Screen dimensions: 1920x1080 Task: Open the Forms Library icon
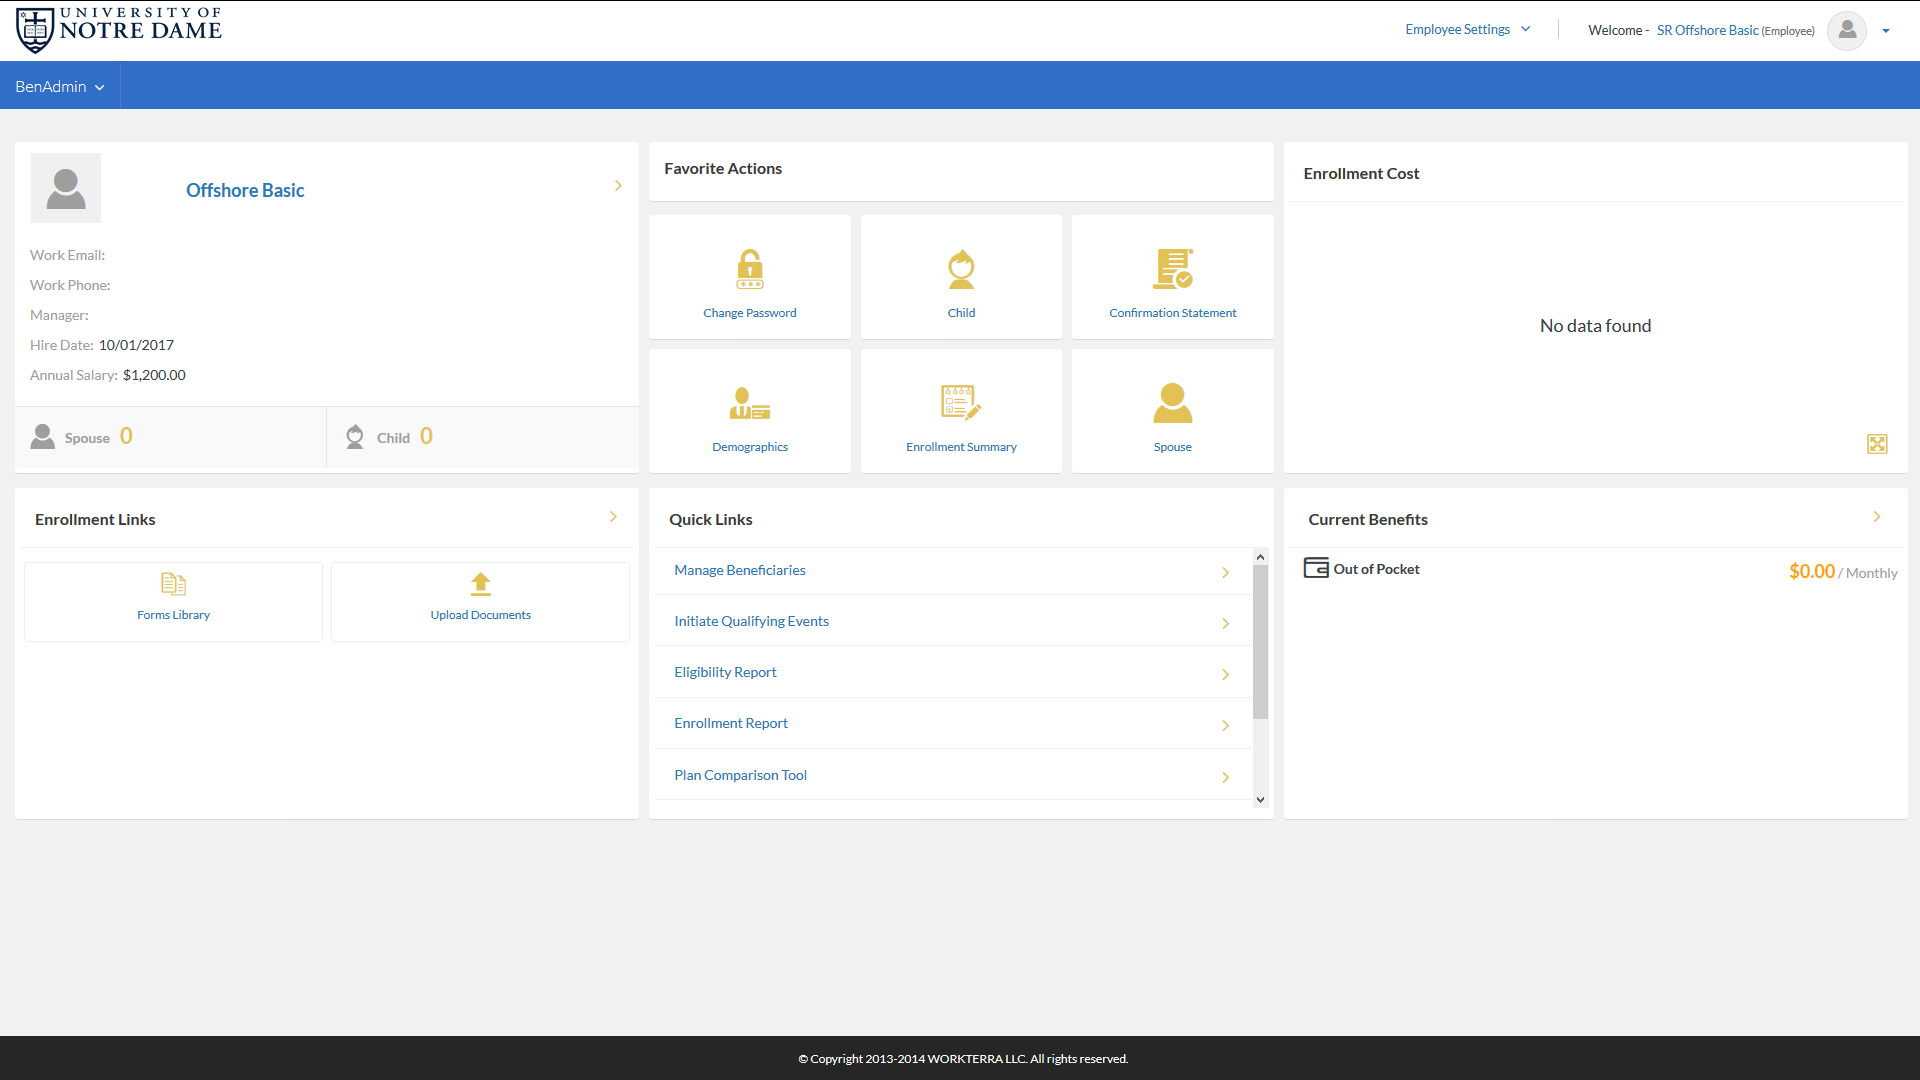pos(173,584)
